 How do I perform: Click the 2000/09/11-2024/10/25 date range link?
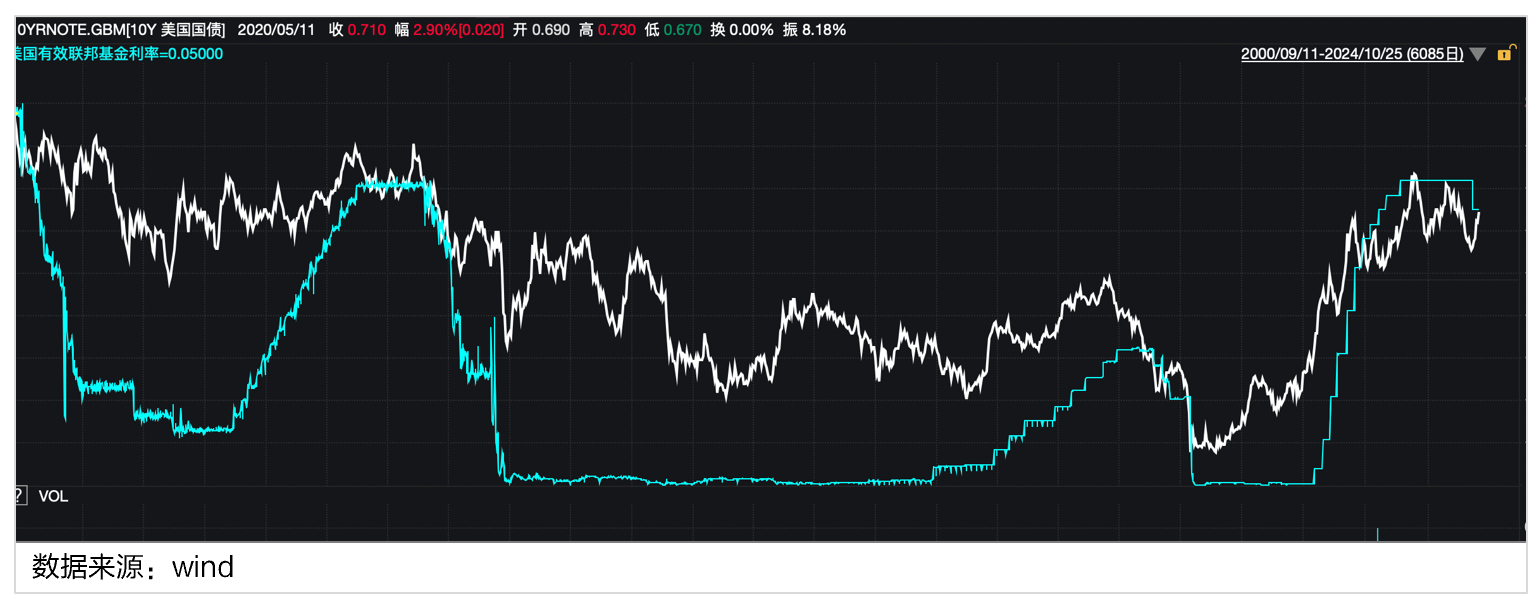[x=1351, y=54]
